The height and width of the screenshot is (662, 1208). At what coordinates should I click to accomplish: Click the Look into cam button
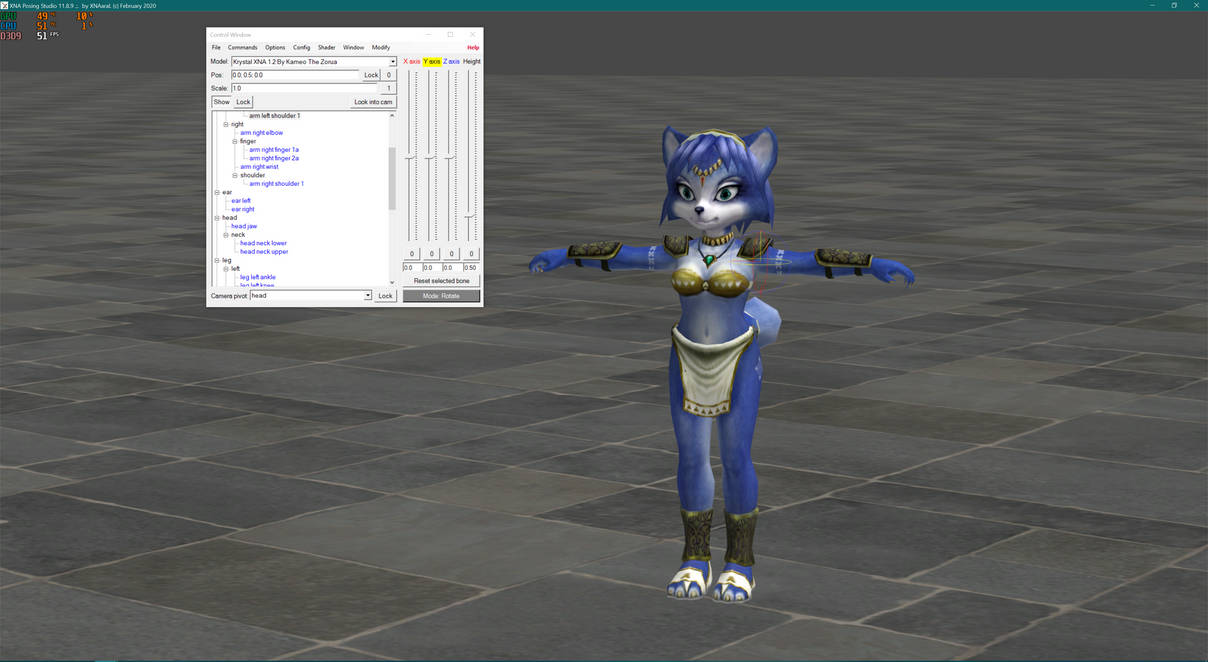[372, 101]
